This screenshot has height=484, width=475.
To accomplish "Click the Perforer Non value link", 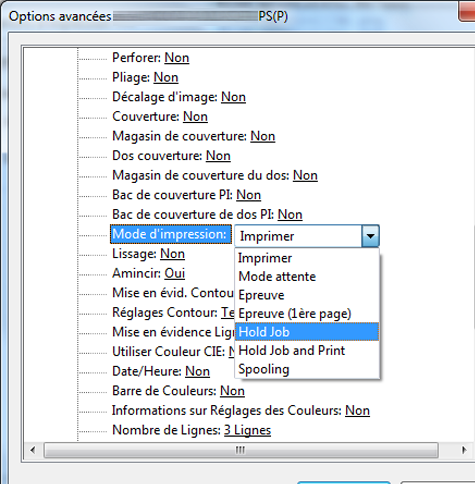I will coord(177,58).
